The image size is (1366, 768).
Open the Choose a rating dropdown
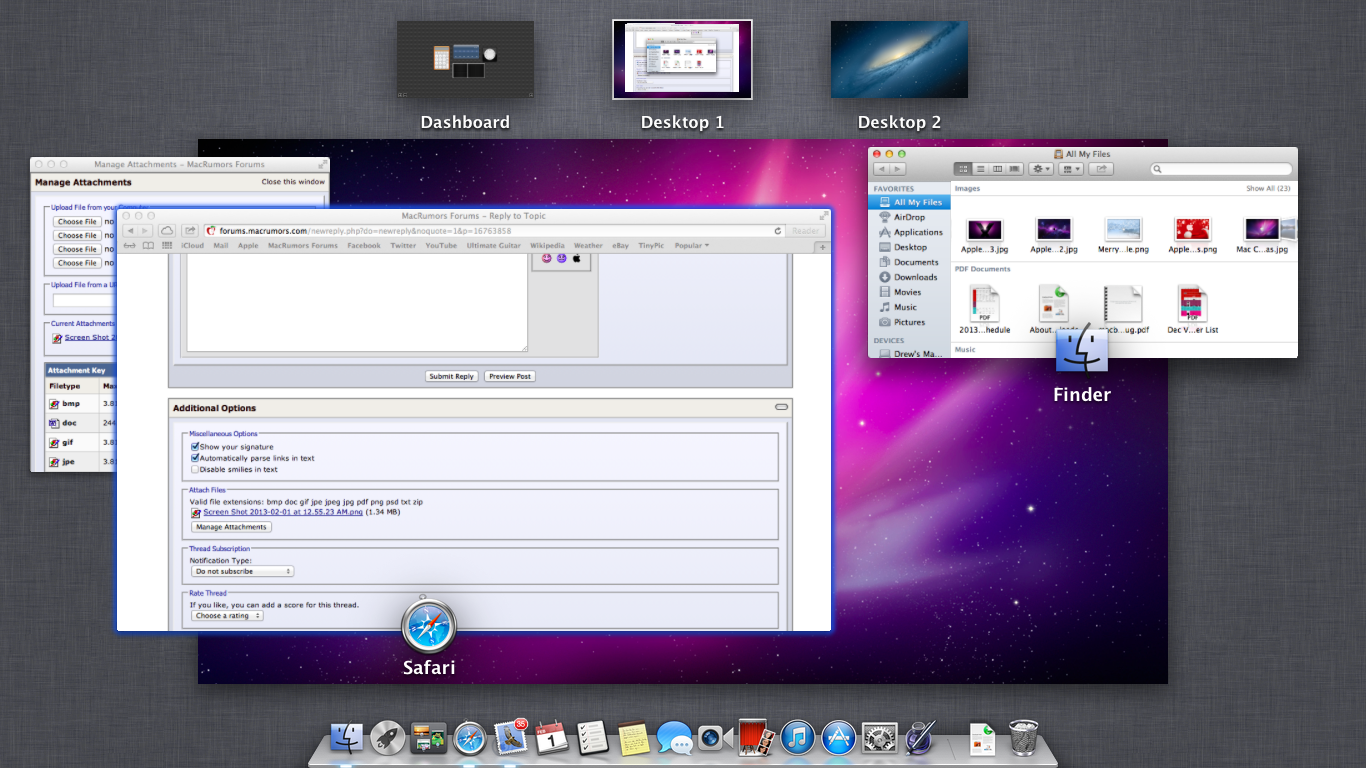227,616
